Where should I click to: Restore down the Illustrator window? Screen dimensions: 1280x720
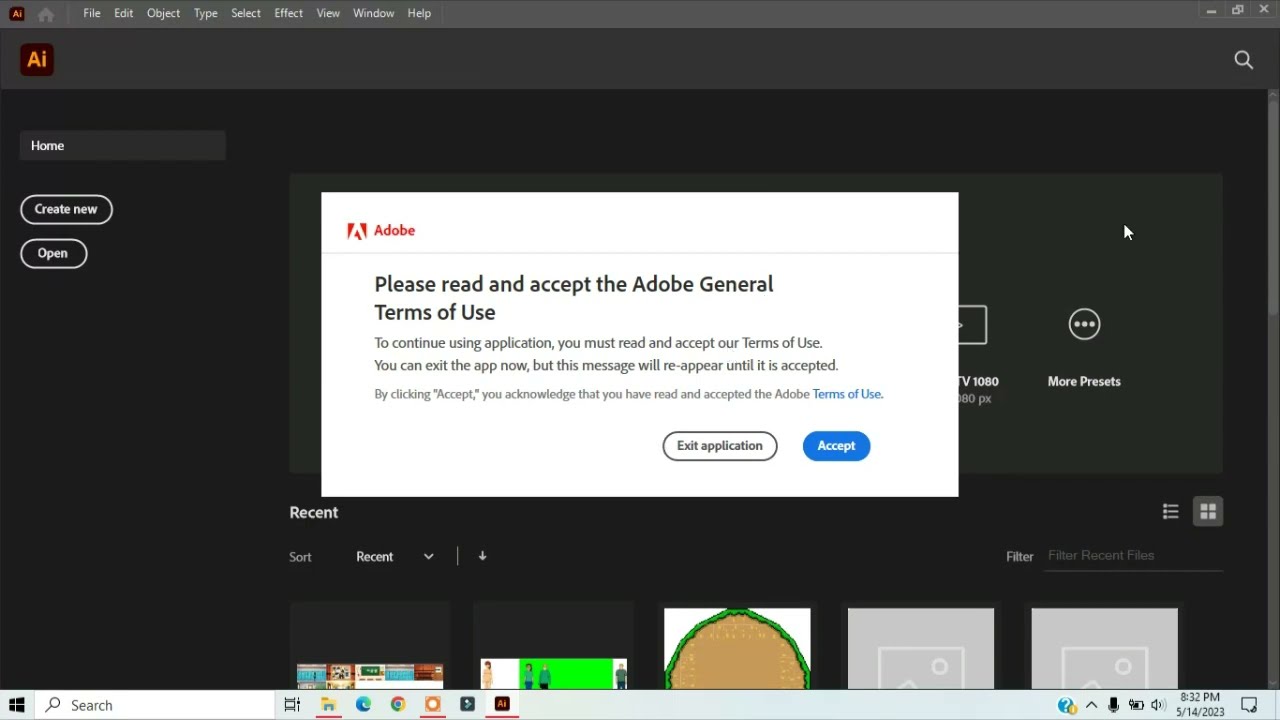point(1238,10)
